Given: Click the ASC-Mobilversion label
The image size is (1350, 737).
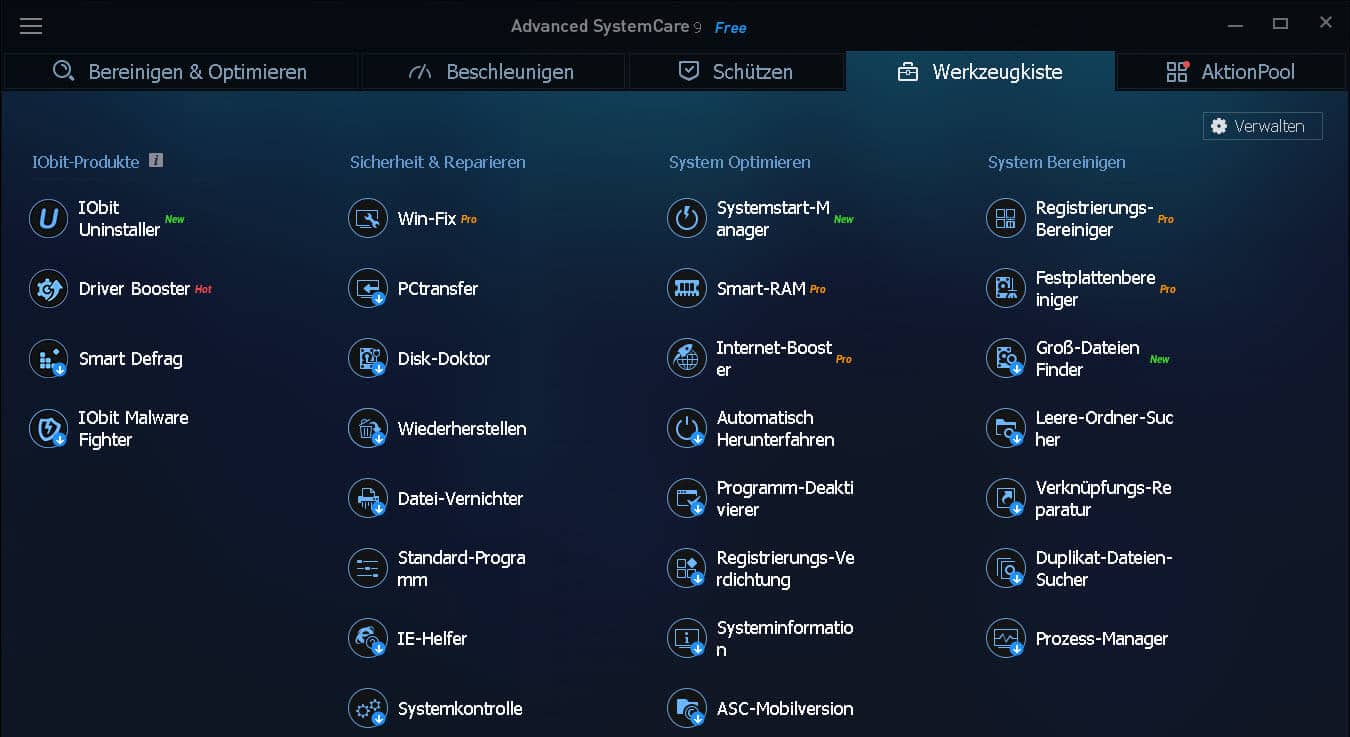Looking at the screenshot, I should [785, 708].
